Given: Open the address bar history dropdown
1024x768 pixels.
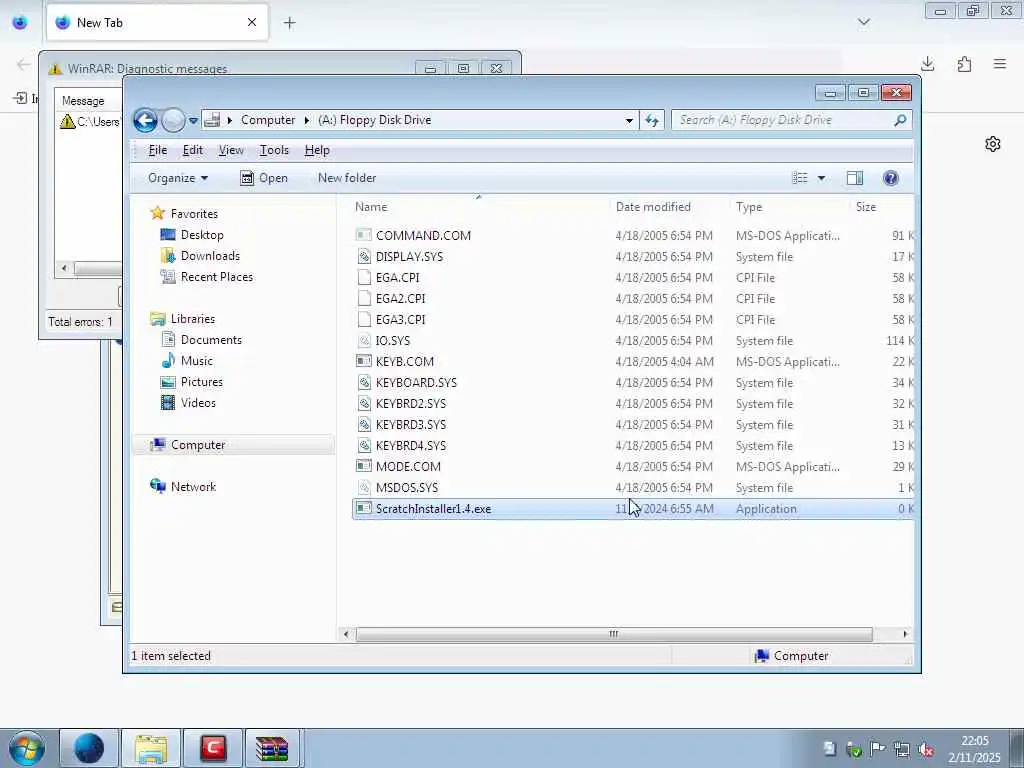Looking at the screenshot, I should click(629, 120).
